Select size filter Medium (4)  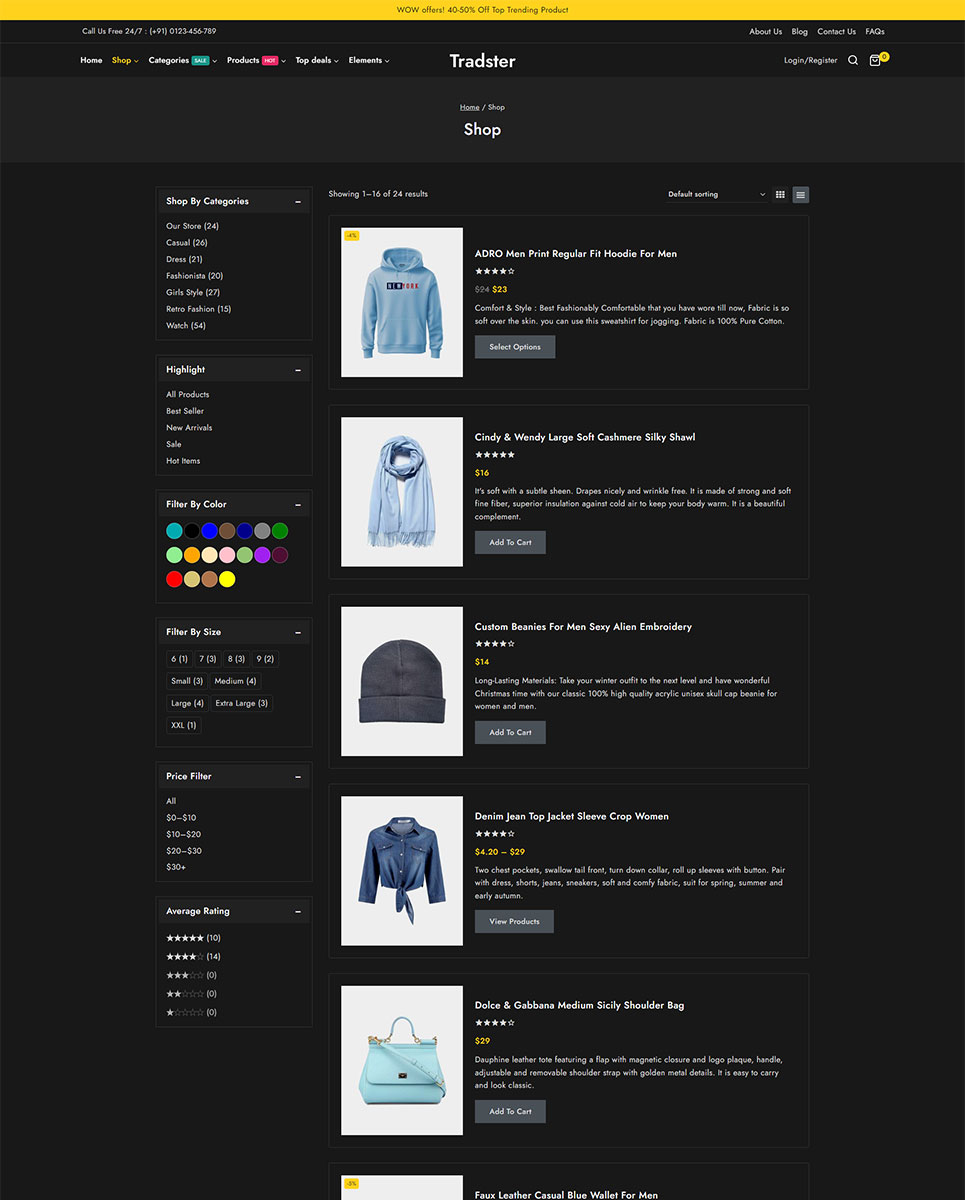(x=236, y=681)
